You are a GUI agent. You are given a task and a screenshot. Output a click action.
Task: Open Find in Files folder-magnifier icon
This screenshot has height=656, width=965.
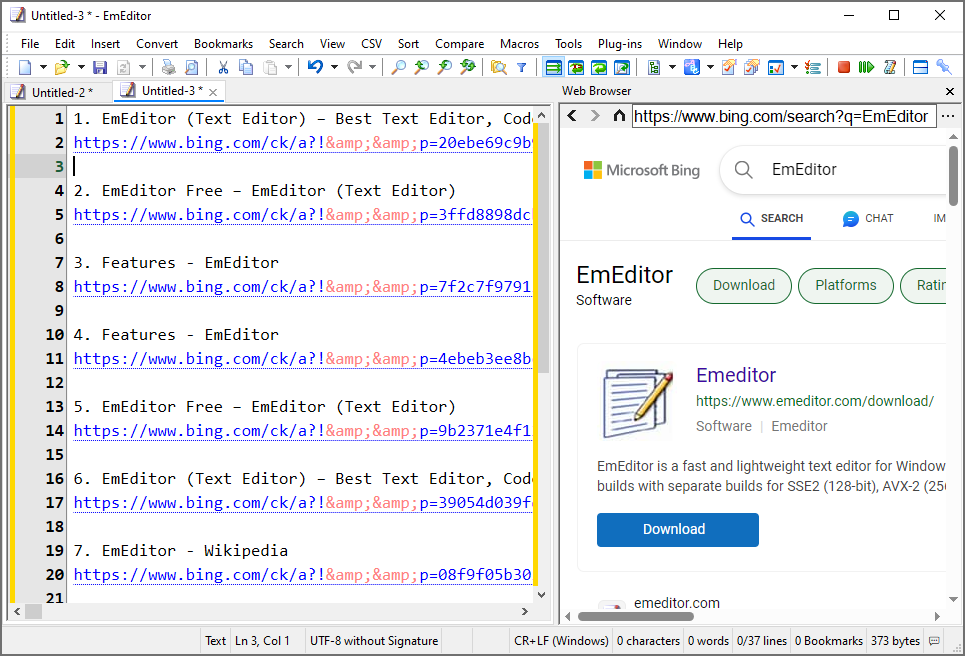[x=499, y=67]
